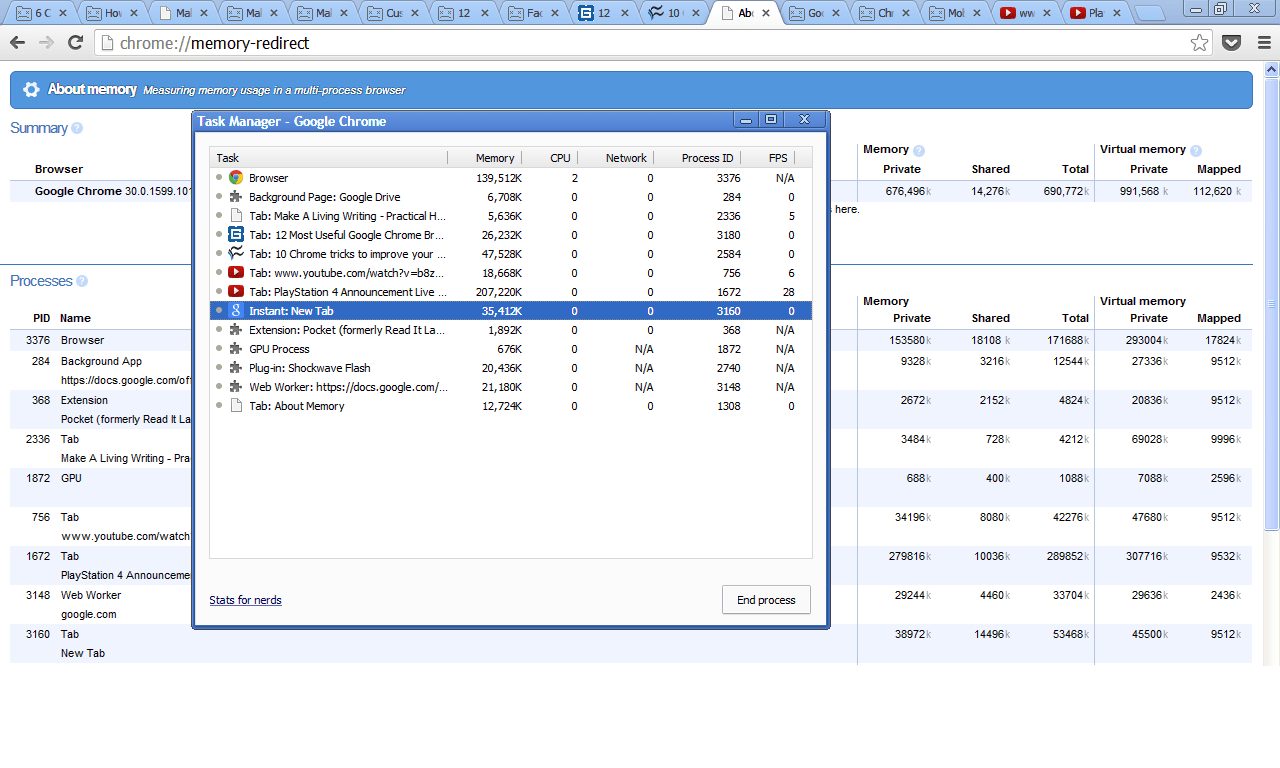The height and width of the screenshot is (768, 1280).
Task: Sort Task Manager by FPS column
Action: [768, 158]
